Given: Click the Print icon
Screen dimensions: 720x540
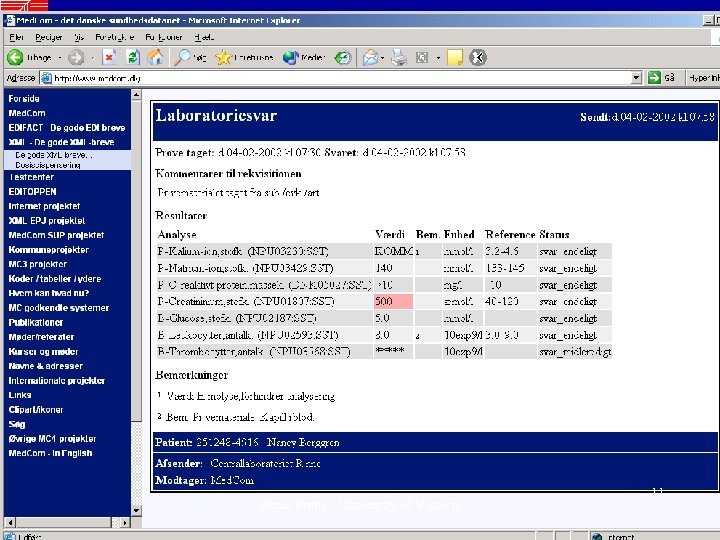Looking at the screenshot, I should (399, 57).
